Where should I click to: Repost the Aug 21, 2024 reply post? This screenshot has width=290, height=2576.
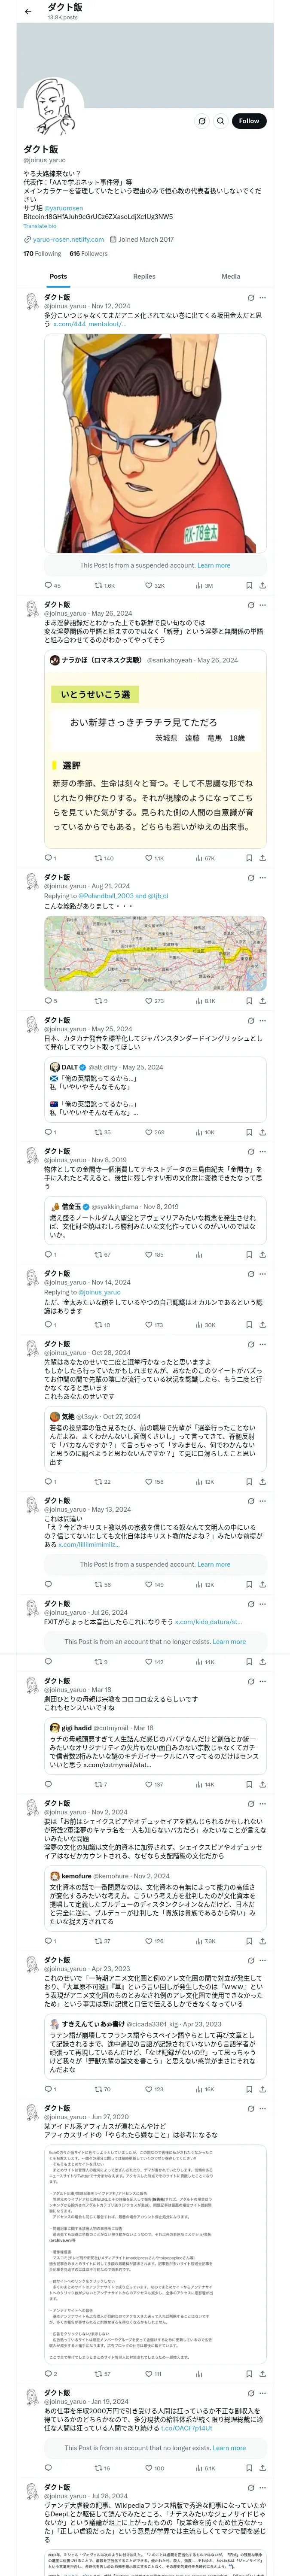[x=98, y=1000]
